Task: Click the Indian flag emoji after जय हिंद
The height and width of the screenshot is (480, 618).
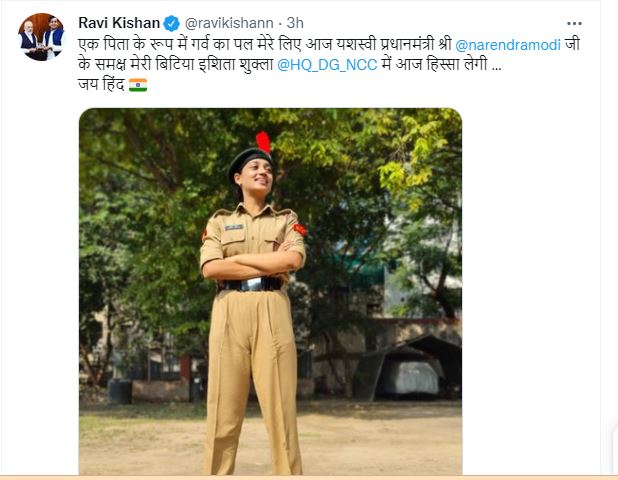Action: pyautogui.click(x=138, y=85)
